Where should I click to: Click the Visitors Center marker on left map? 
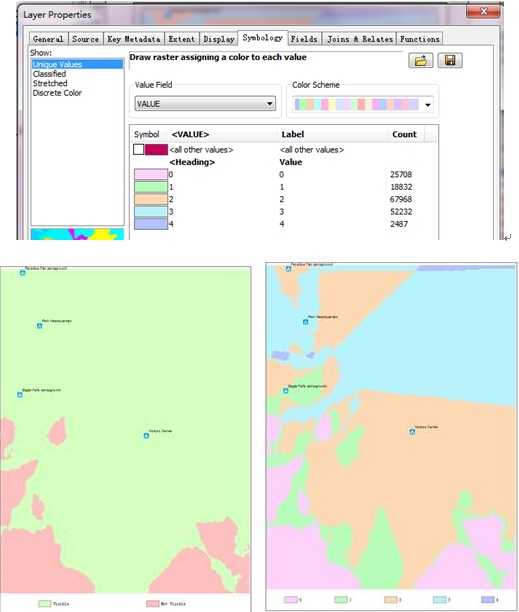point(146,435)
